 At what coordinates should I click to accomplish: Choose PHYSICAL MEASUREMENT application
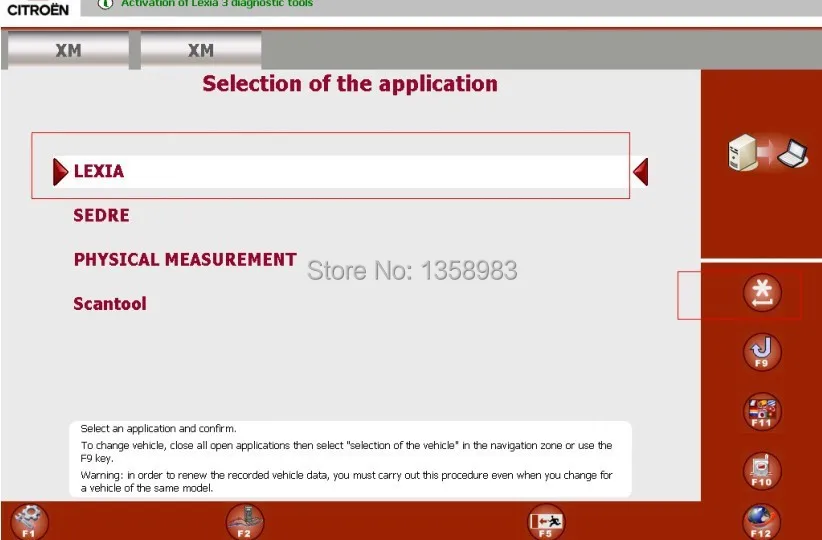[x=185, y=260]
